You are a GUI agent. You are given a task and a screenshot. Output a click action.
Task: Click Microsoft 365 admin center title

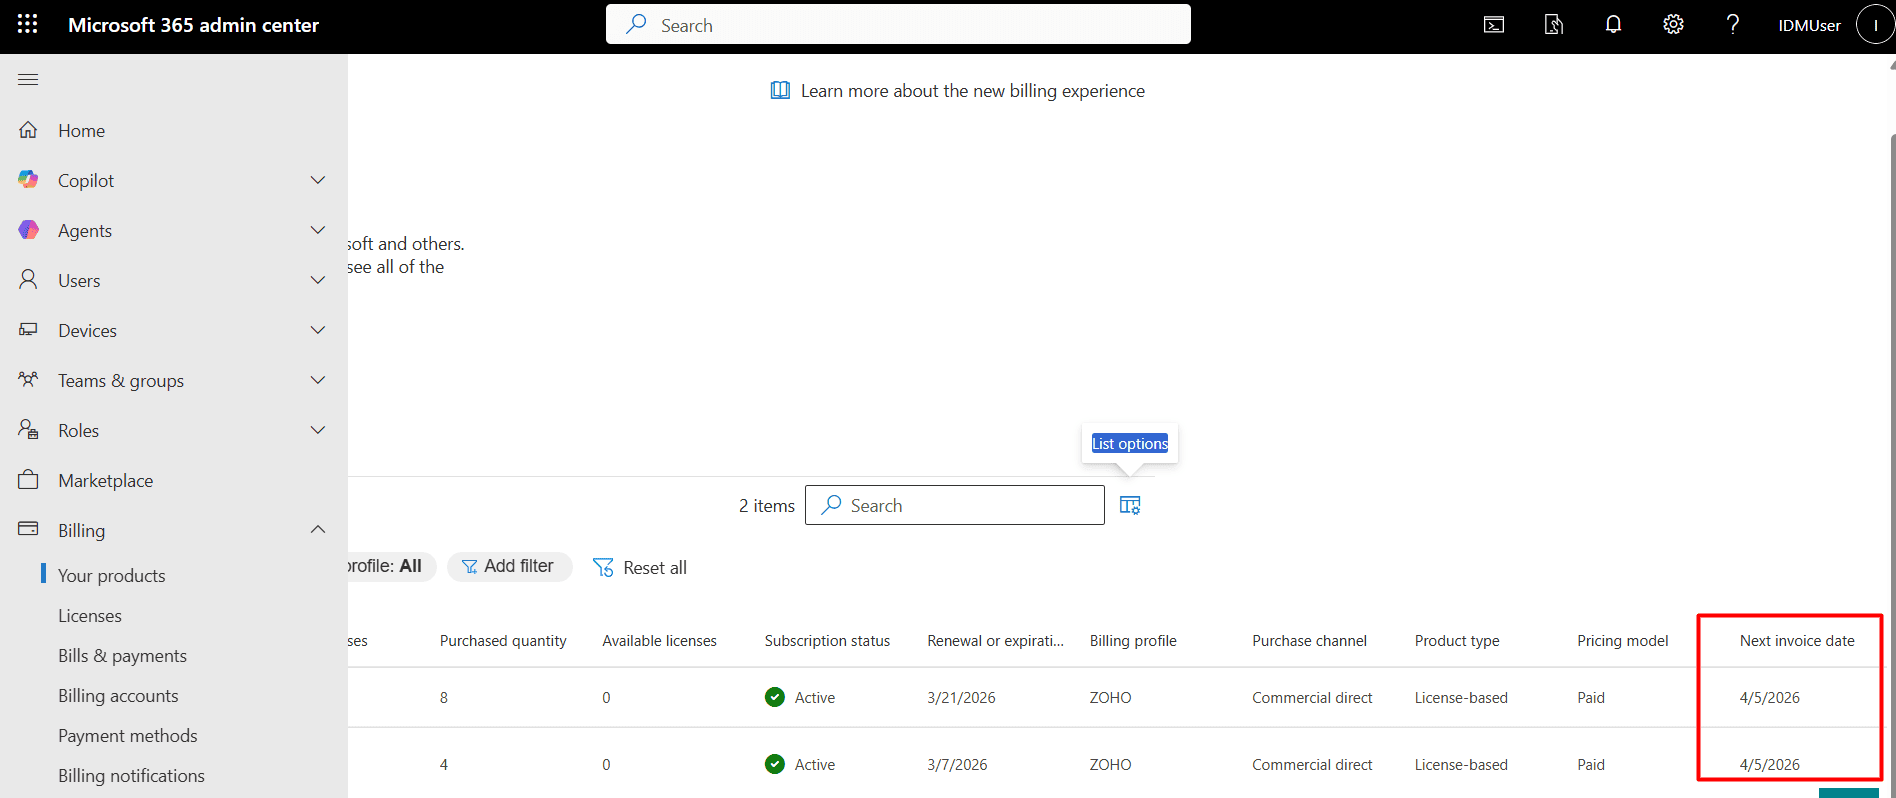coord(193,25)
